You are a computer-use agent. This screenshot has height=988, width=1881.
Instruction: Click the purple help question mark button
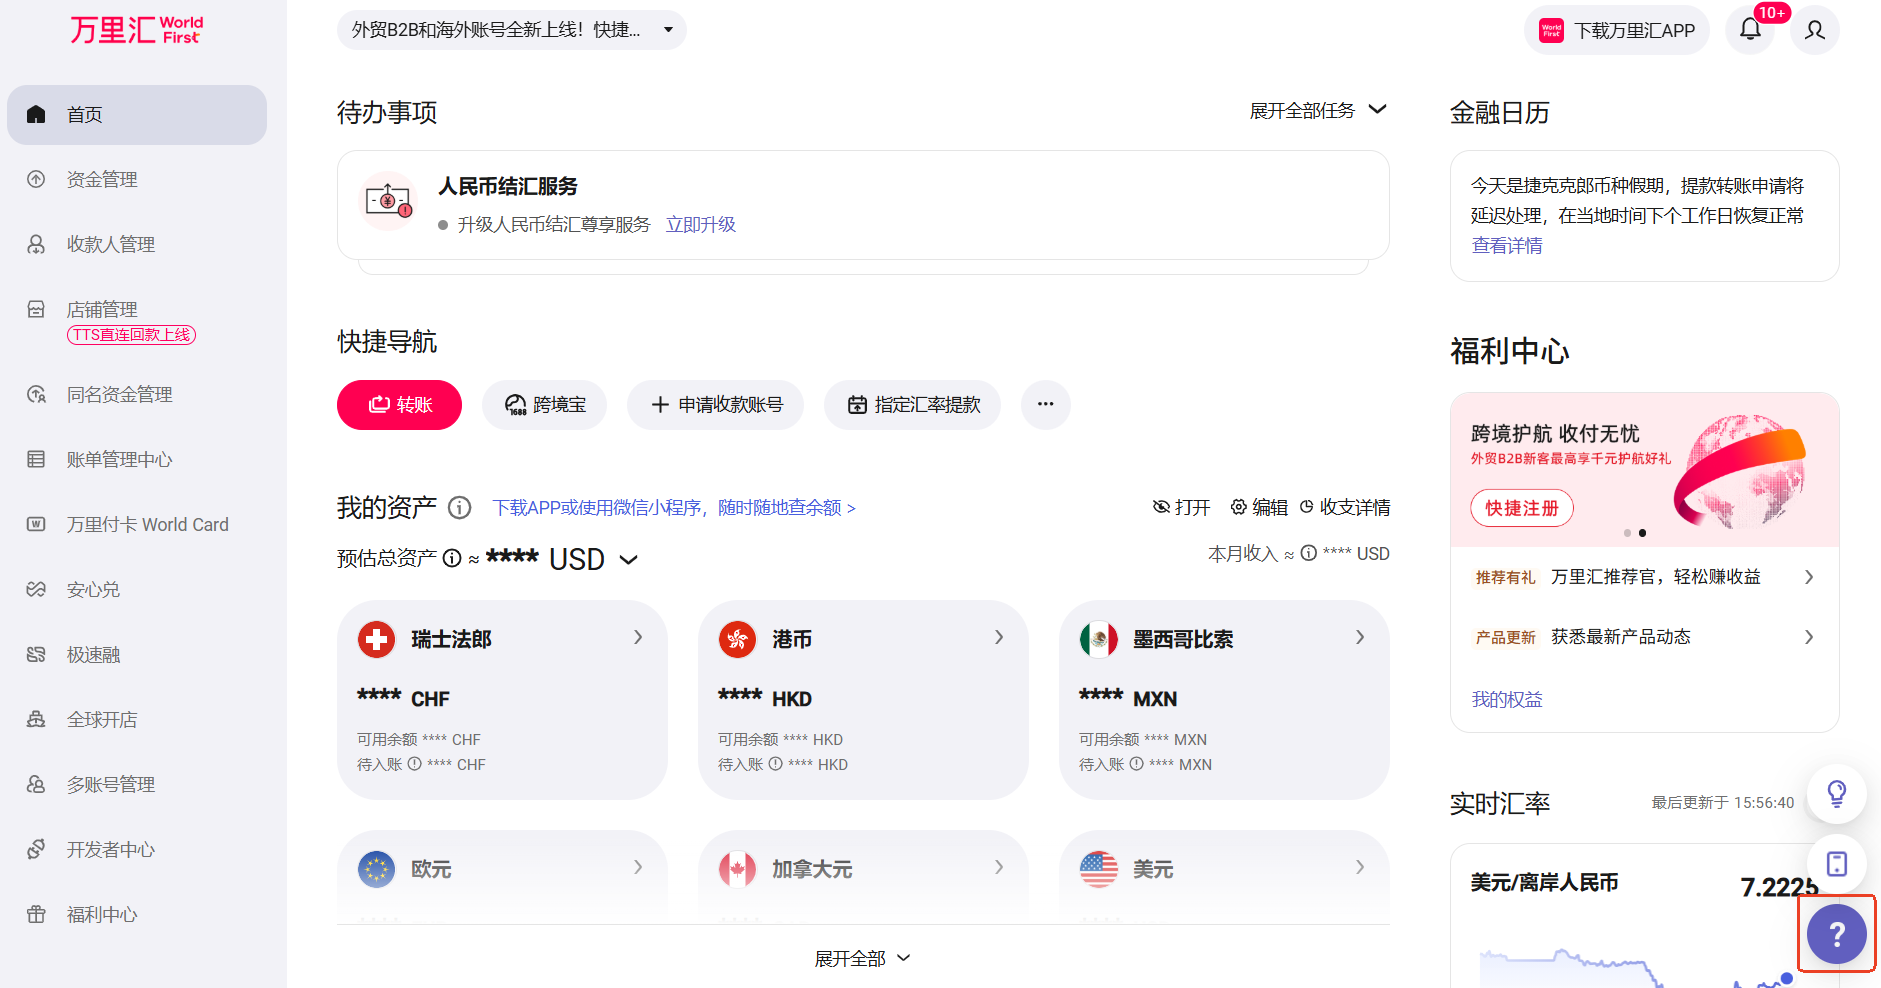(1836, 934)
